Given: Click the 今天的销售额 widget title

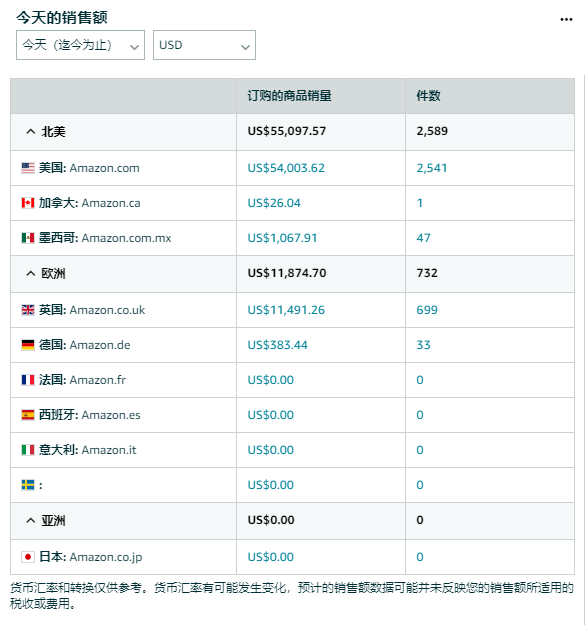Looking at the screenshot, I should 62,18.
